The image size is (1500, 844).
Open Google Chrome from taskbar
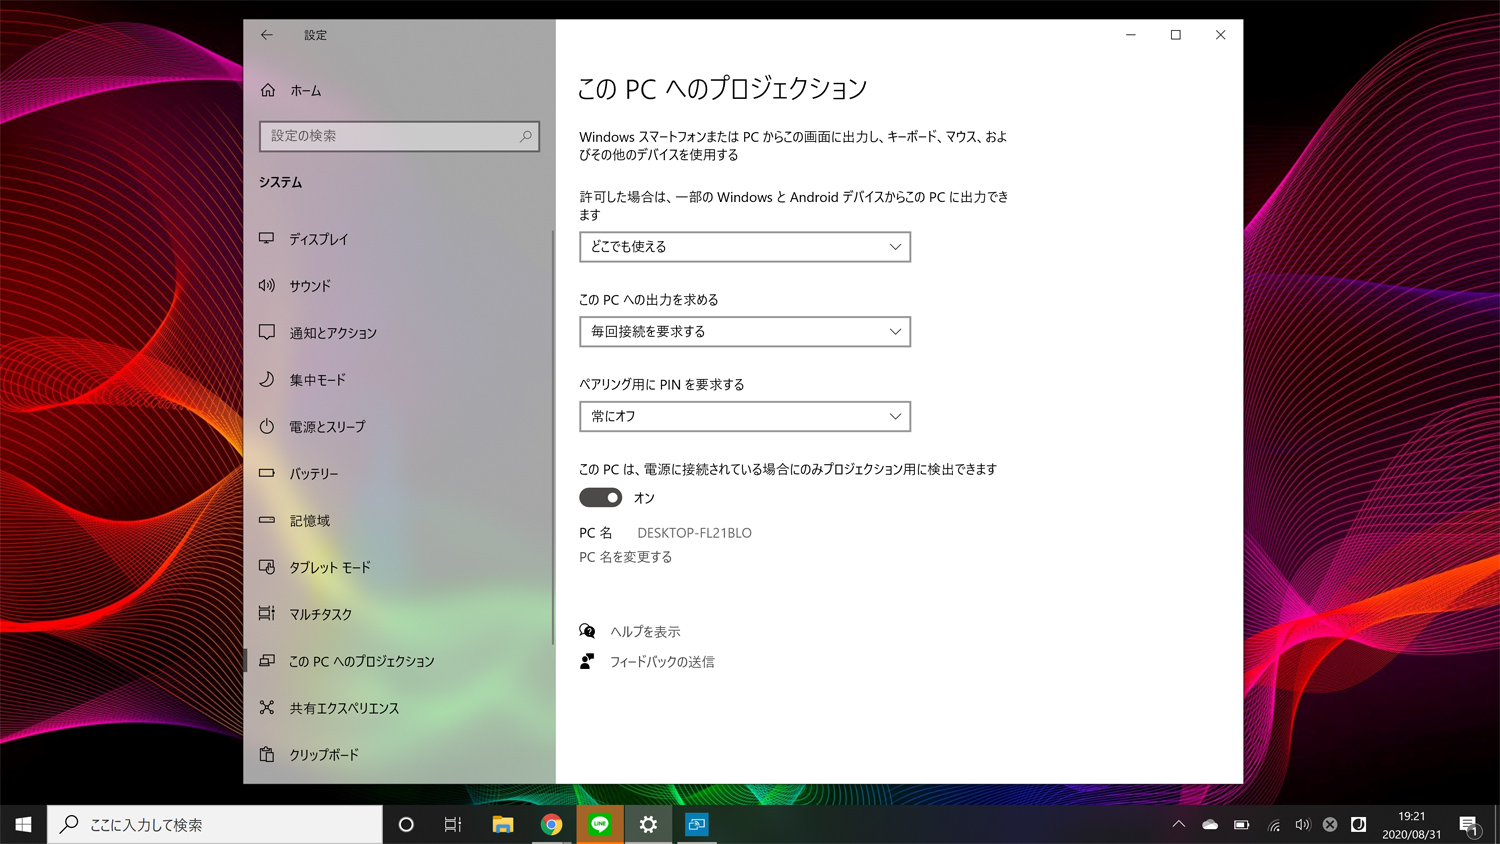pyautogui.click(x=551, y=824)
